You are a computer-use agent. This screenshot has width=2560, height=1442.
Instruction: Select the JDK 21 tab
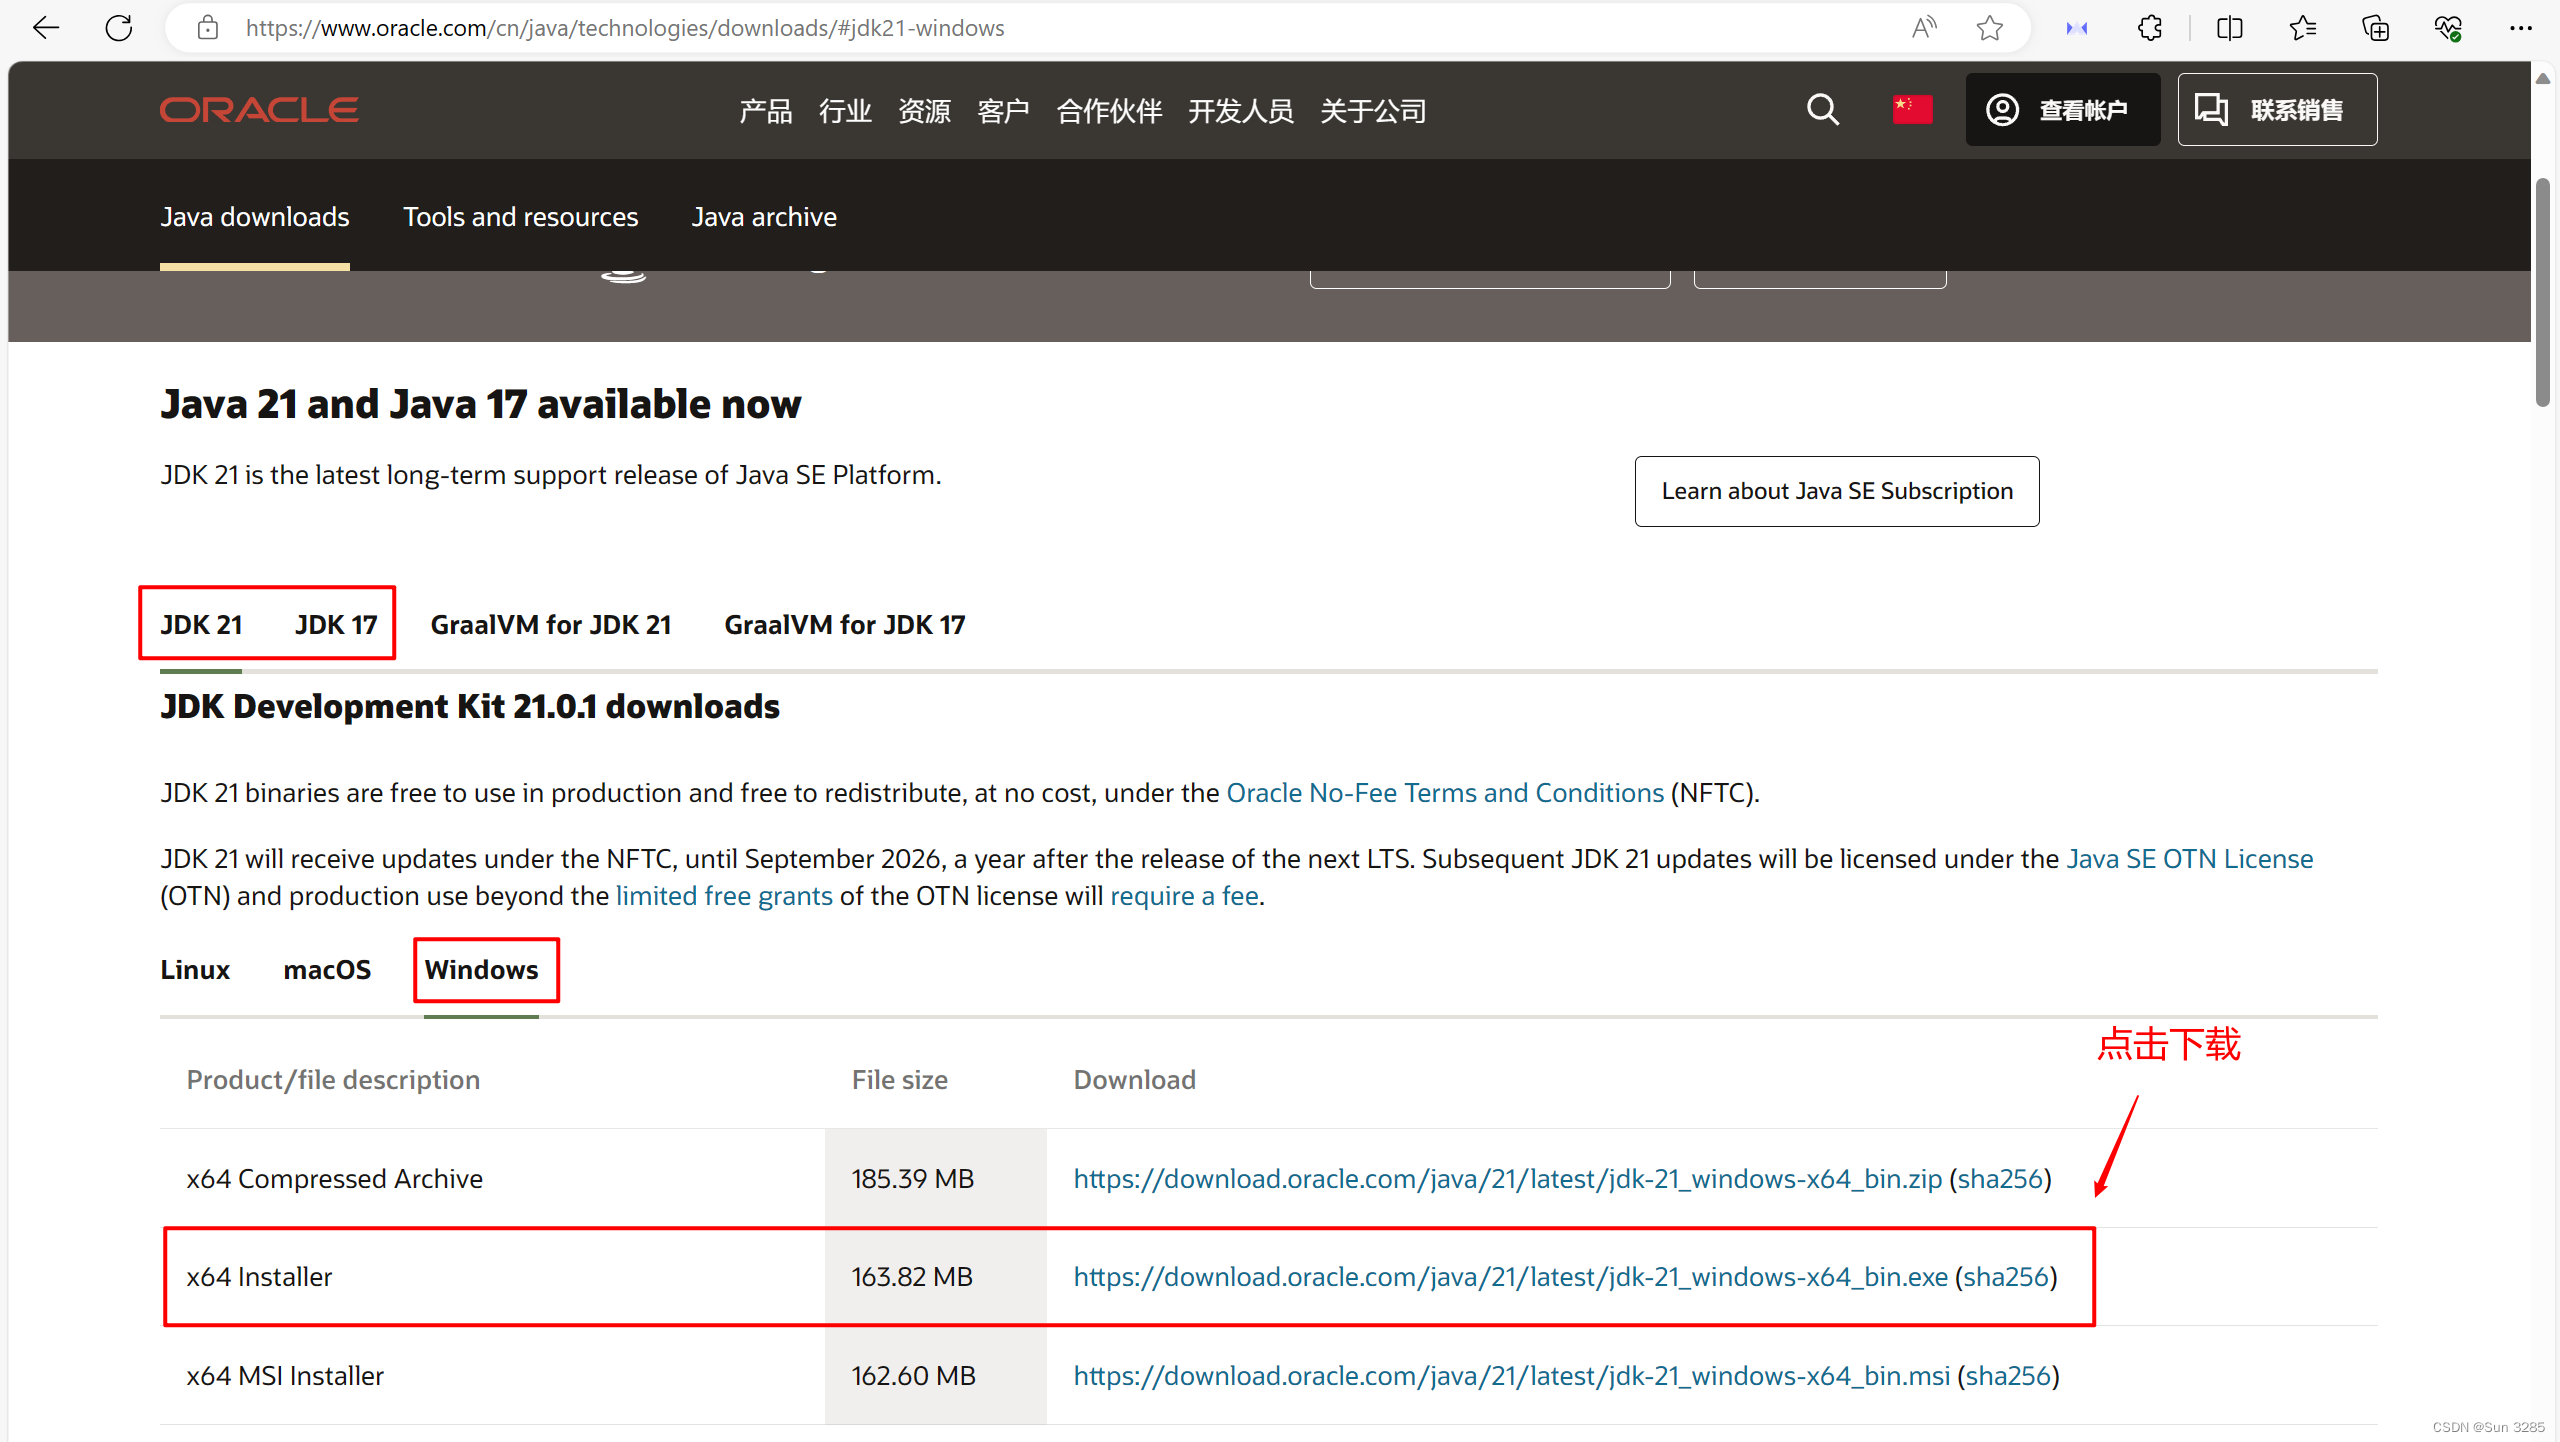[201, 624]
